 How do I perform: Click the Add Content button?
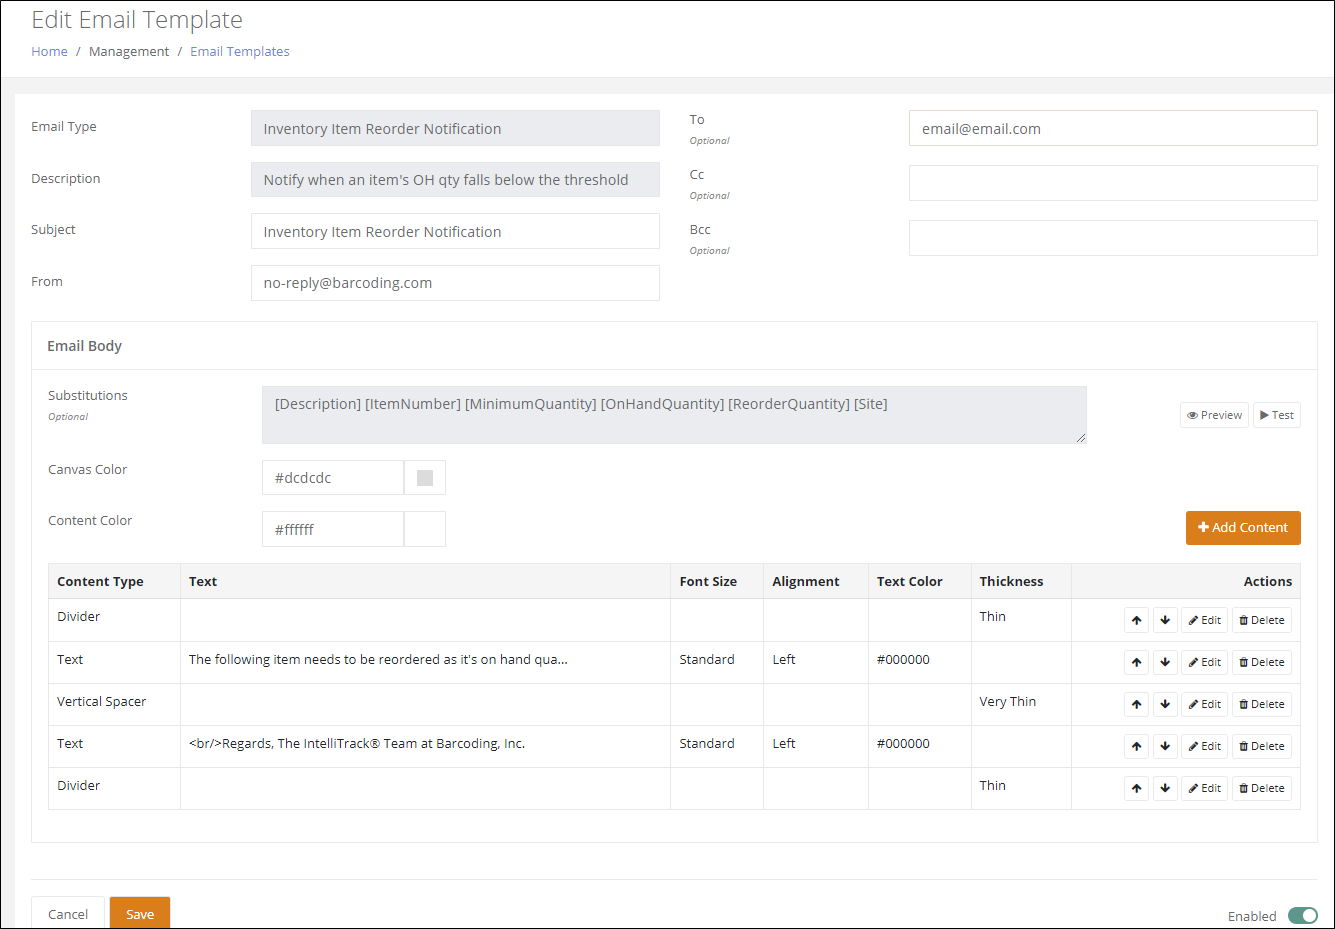[x=1243, y=527]
